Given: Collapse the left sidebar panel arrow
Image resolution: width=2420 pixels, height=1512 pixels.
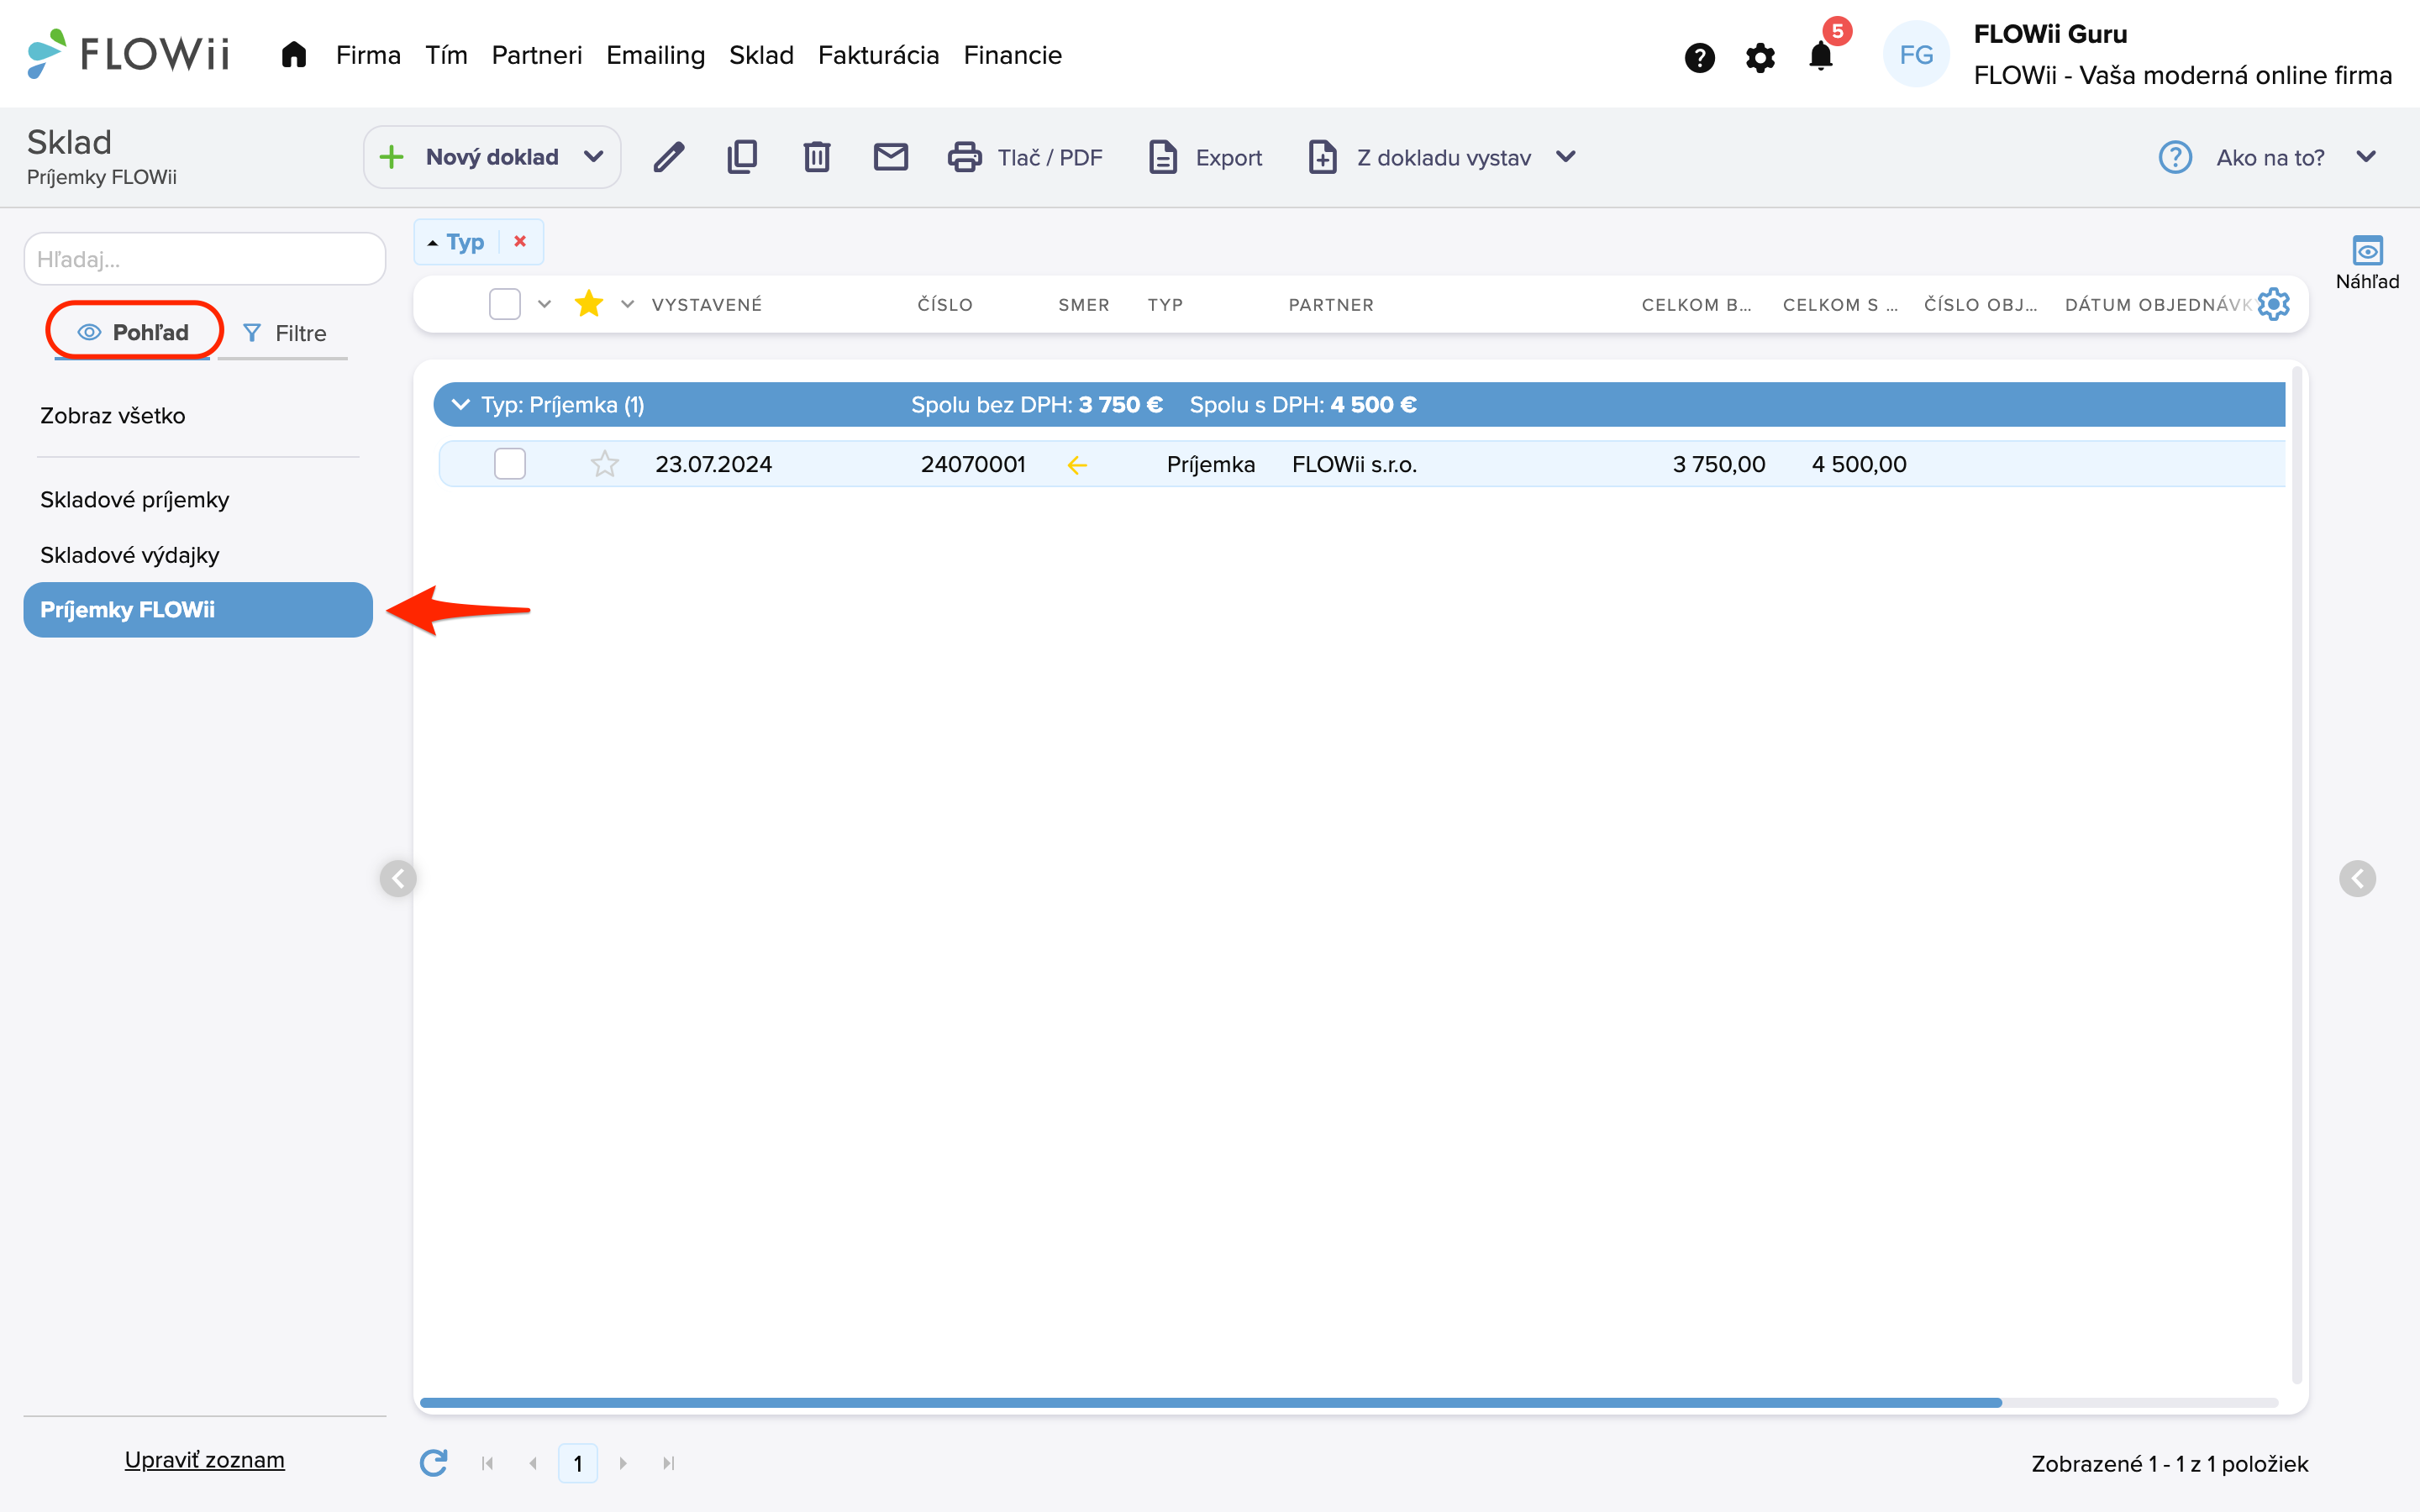Looking at the screenshot, I should [x=398, y=878].
